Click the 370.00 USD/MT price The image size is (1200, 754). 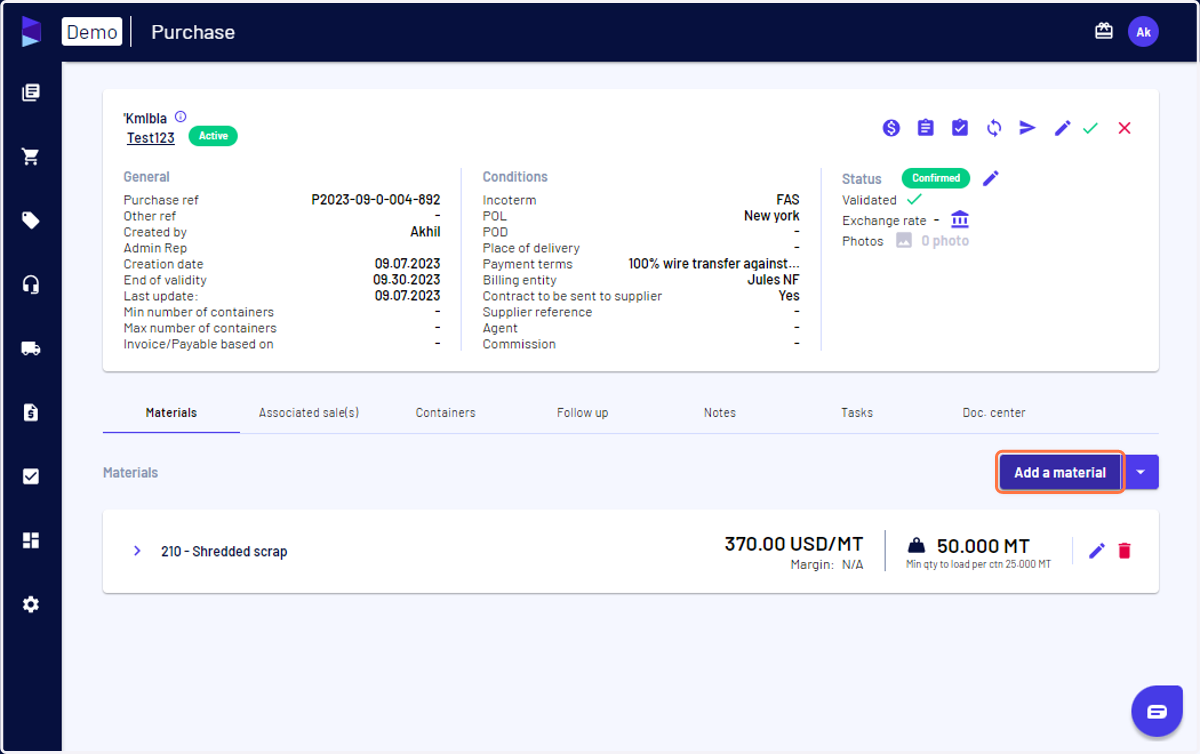click(x=794, y=544)
